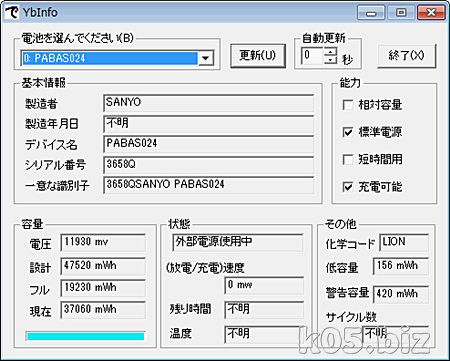Click the 現在 label in capacity group
Viewport: 450px width, 361px height.
40,312
